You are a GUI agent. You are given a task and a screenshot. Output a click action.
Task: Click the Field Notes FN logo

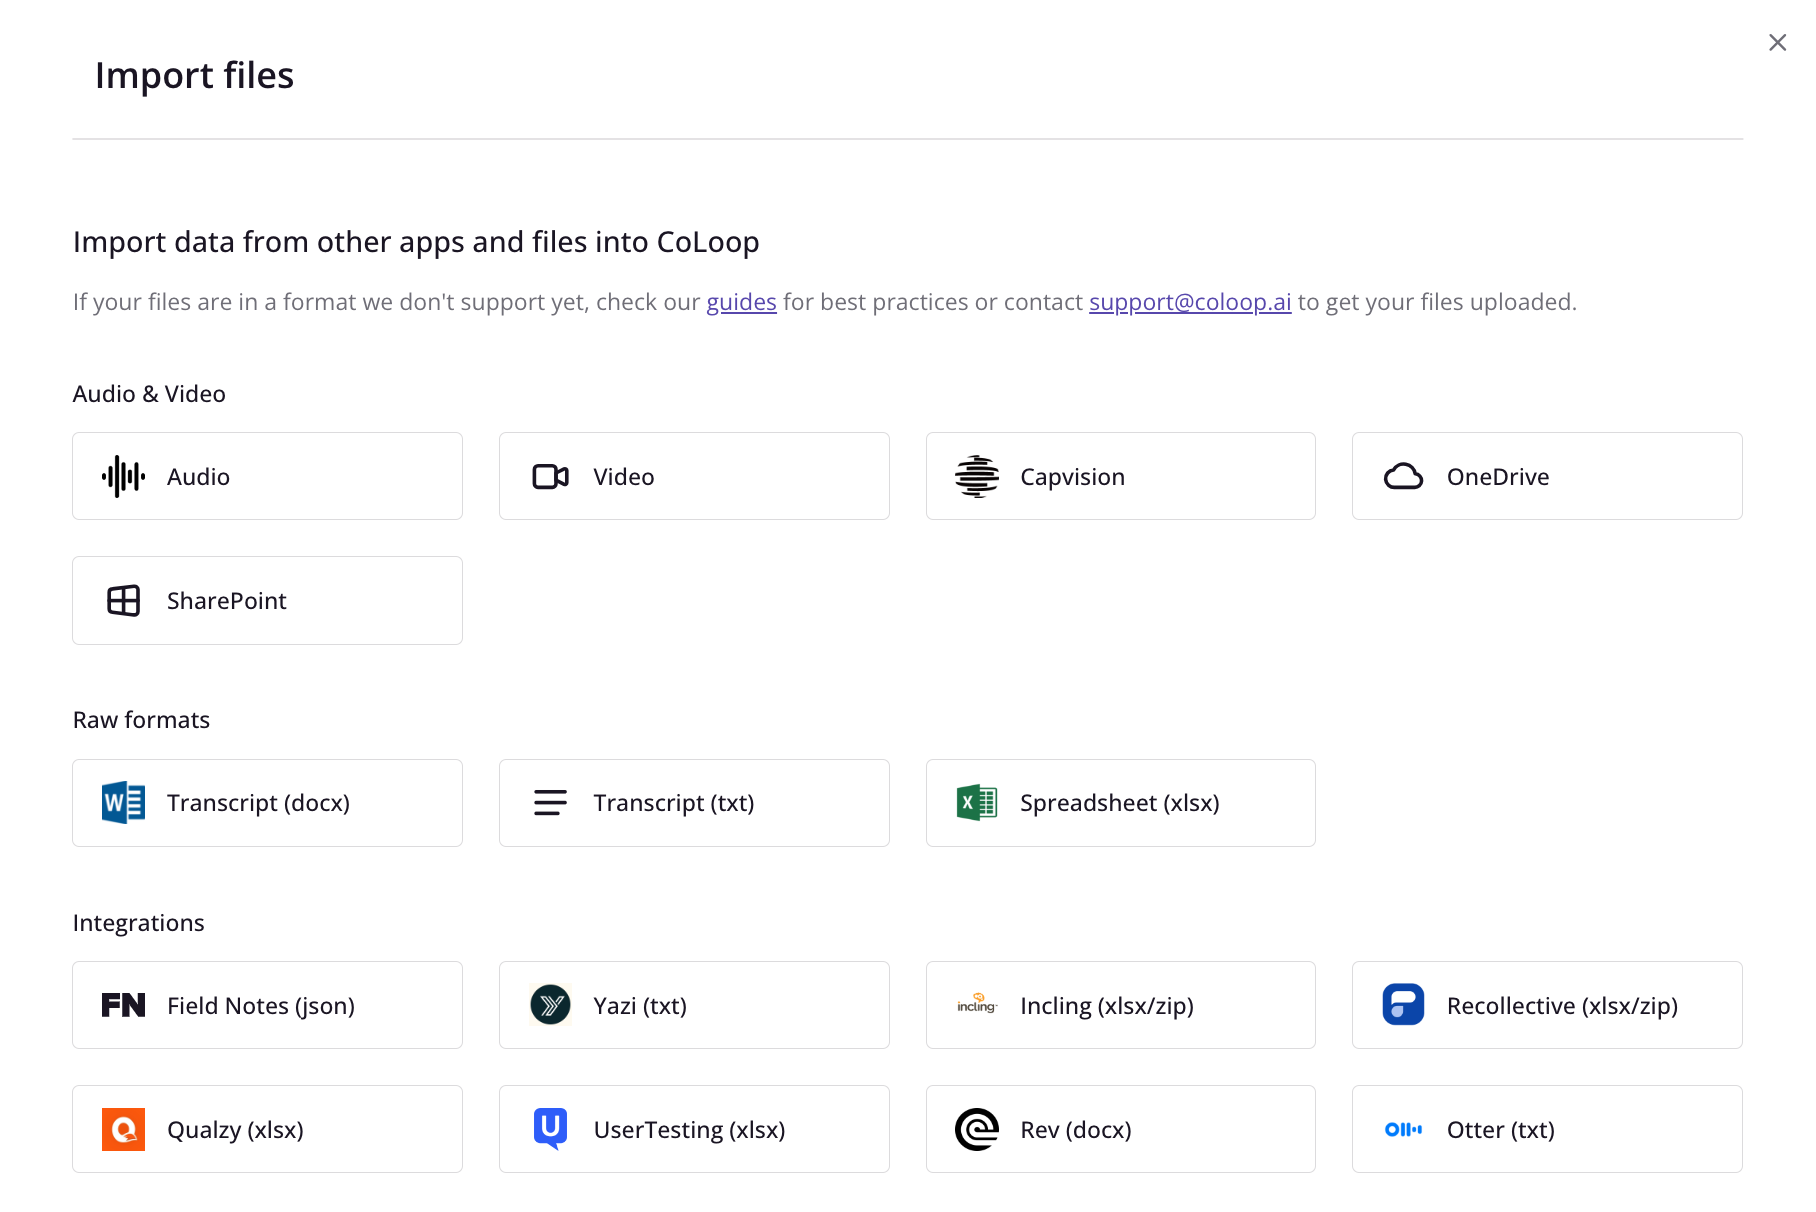[123, 1005]
